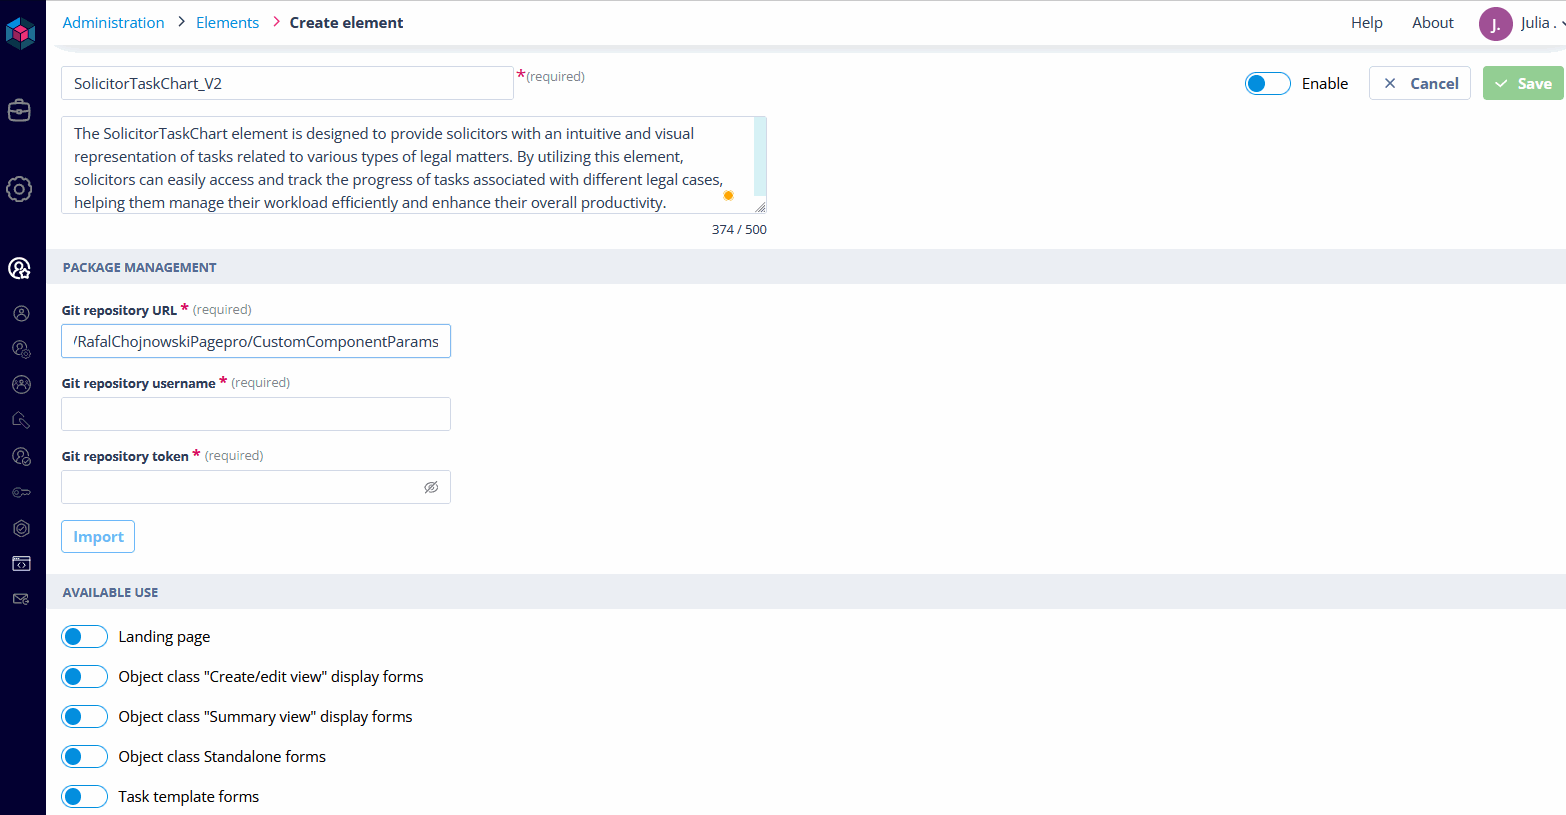Go to the Elements breadcrumb
The image size is (1566, 815).
pos(227,23)
